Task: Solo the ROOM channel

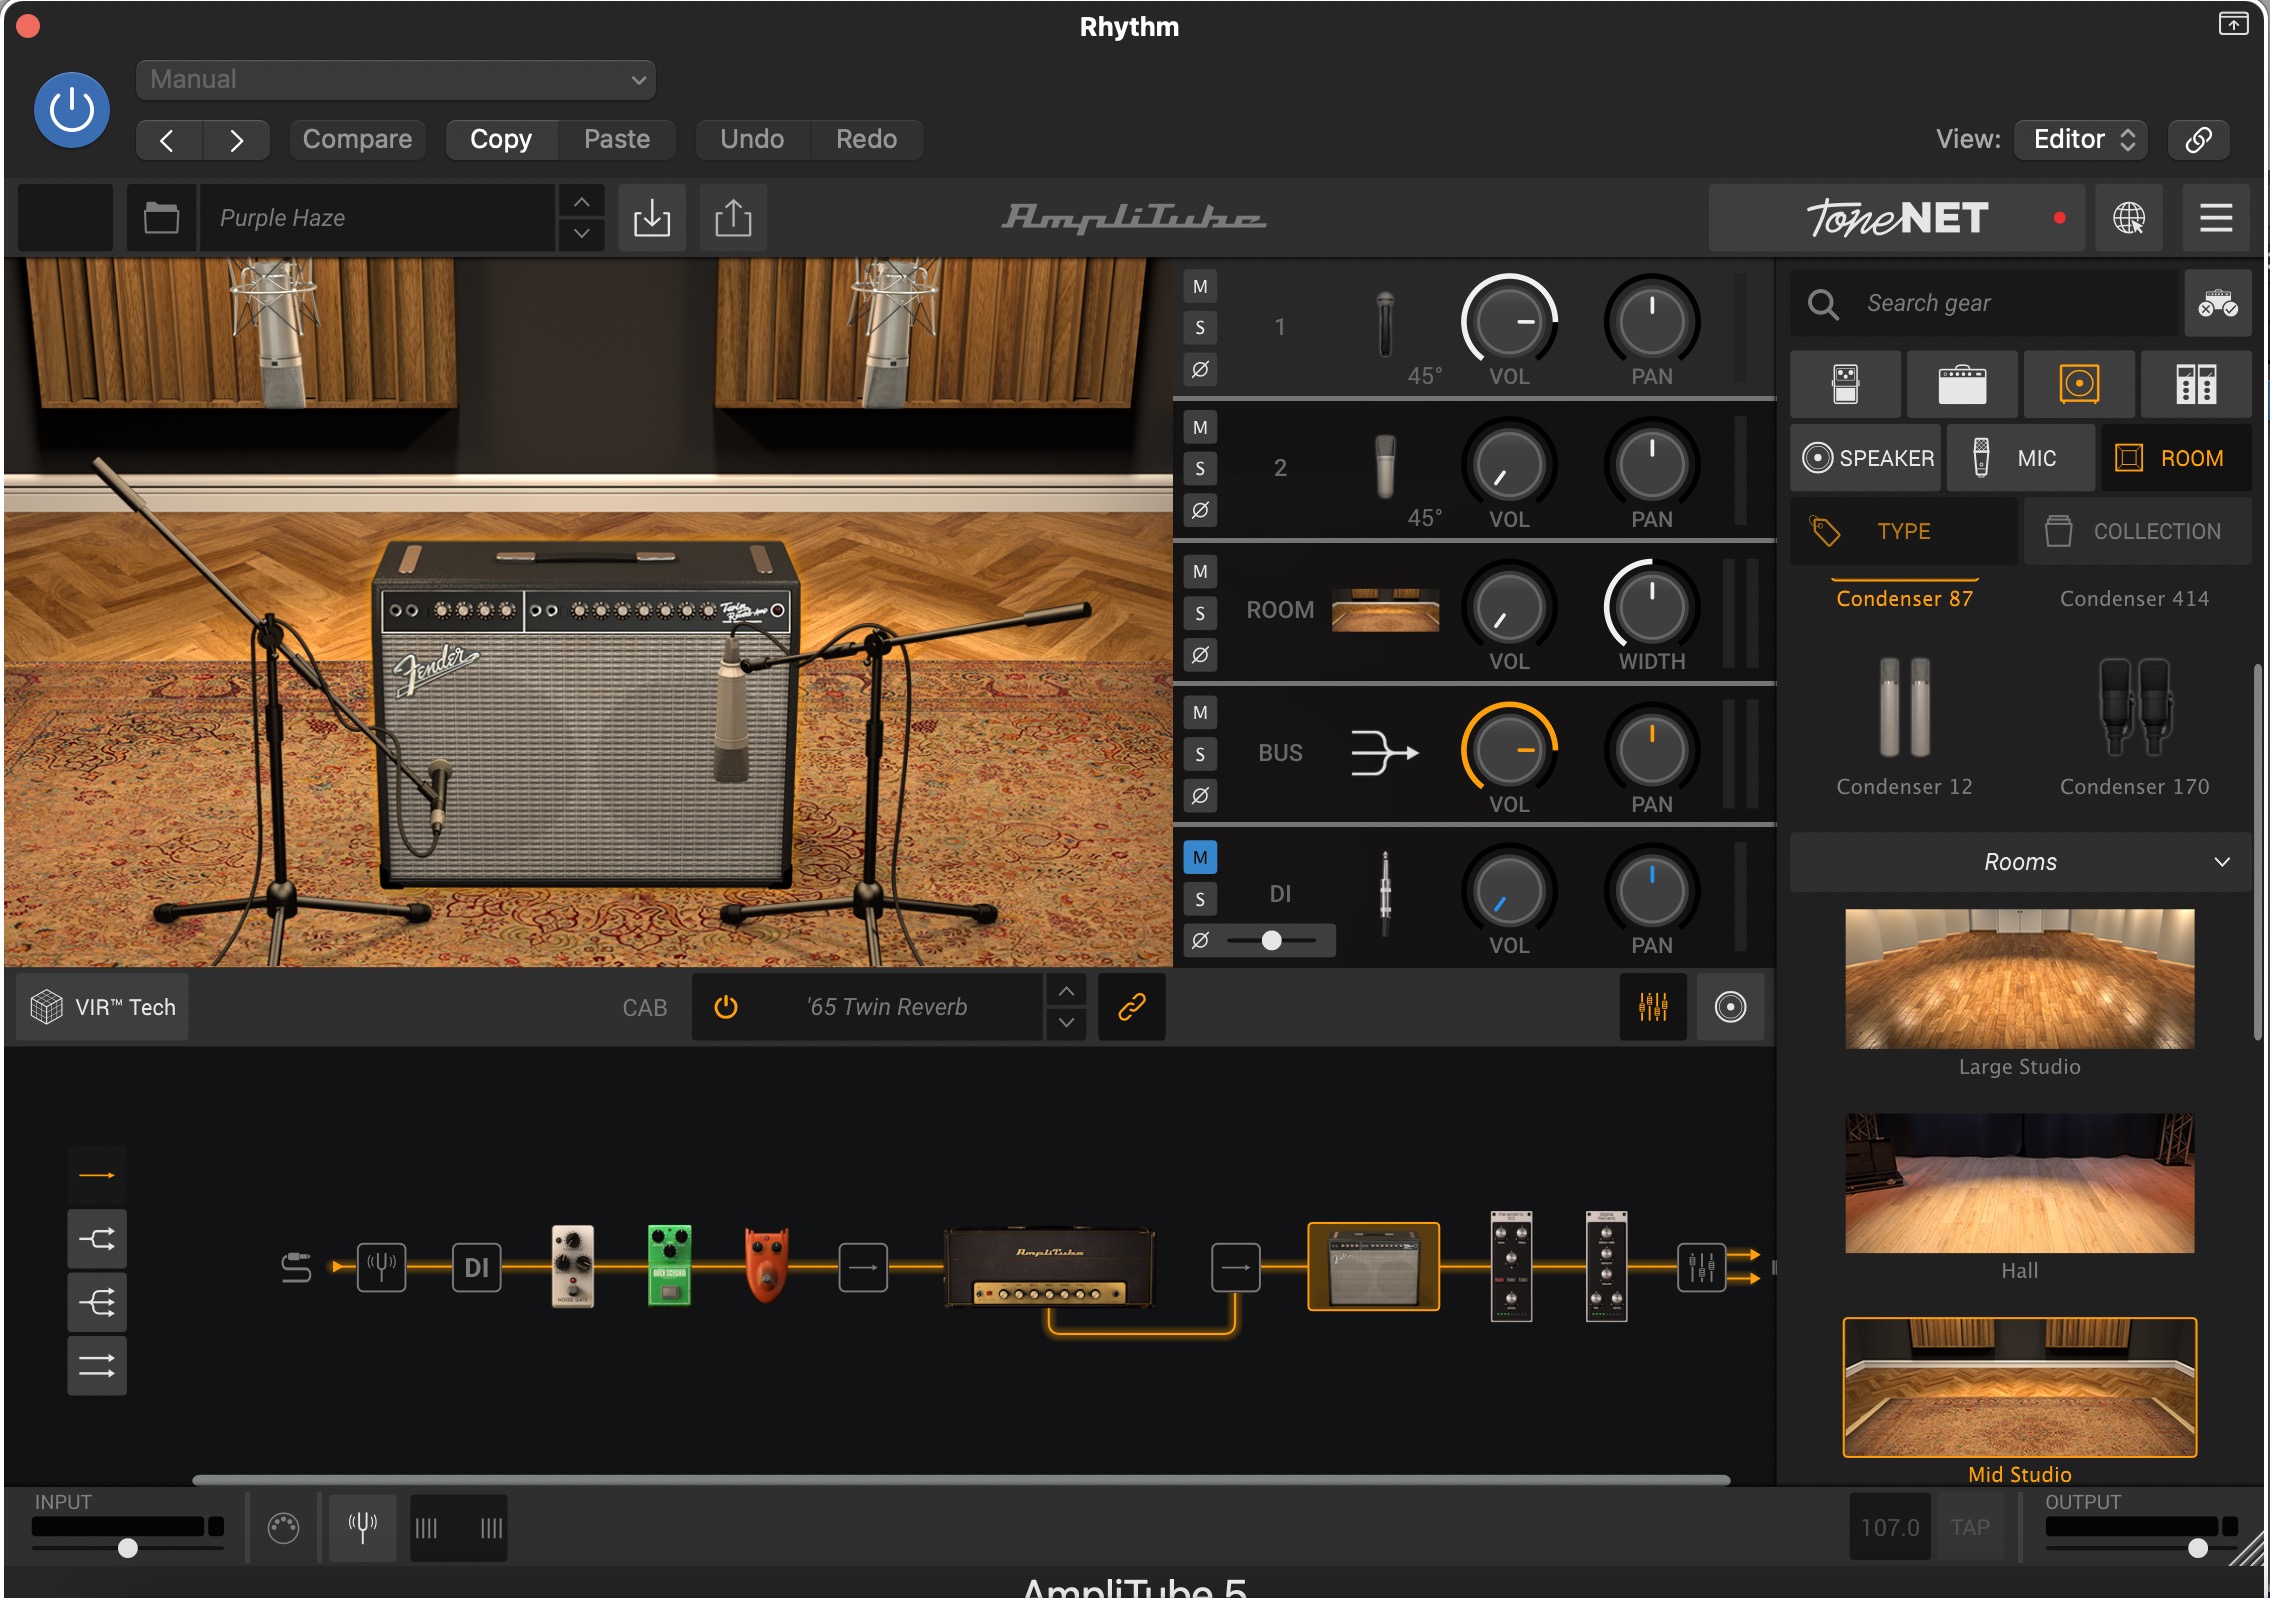Action: (1200, 613)
